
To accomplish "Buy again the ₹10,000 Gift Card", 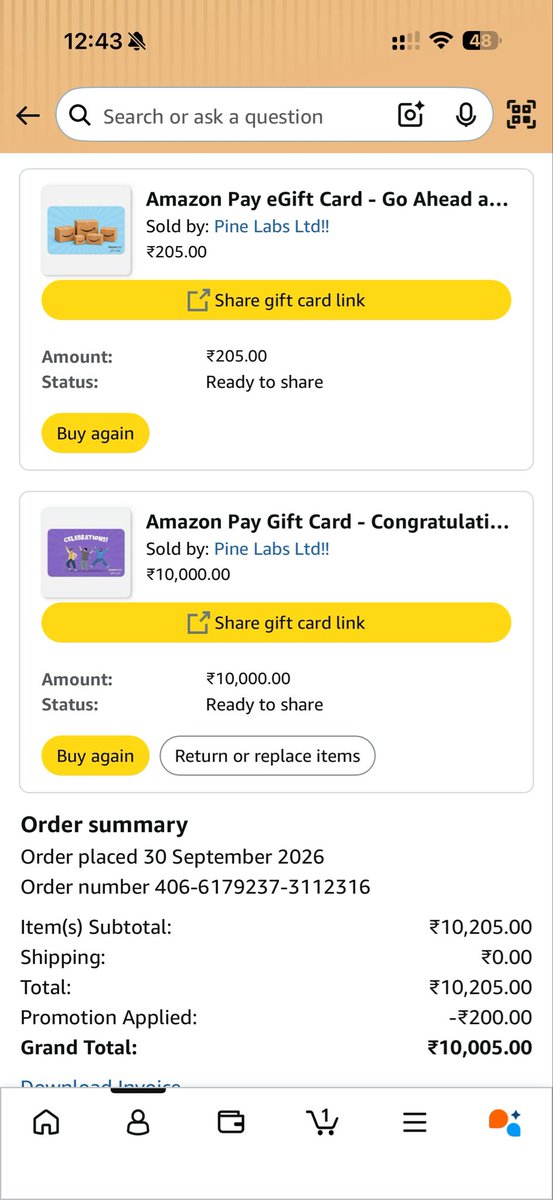I will click(95, 756).
